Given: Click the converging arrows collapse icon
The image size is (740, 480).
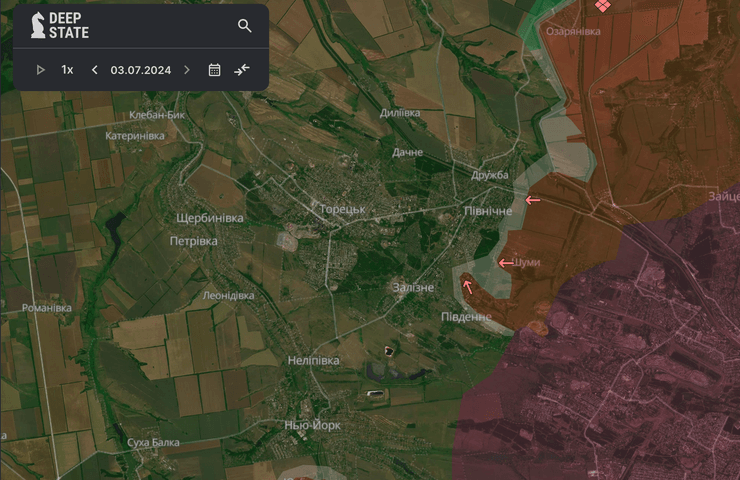Looking at the screenshot, I should tap(242, 70).
